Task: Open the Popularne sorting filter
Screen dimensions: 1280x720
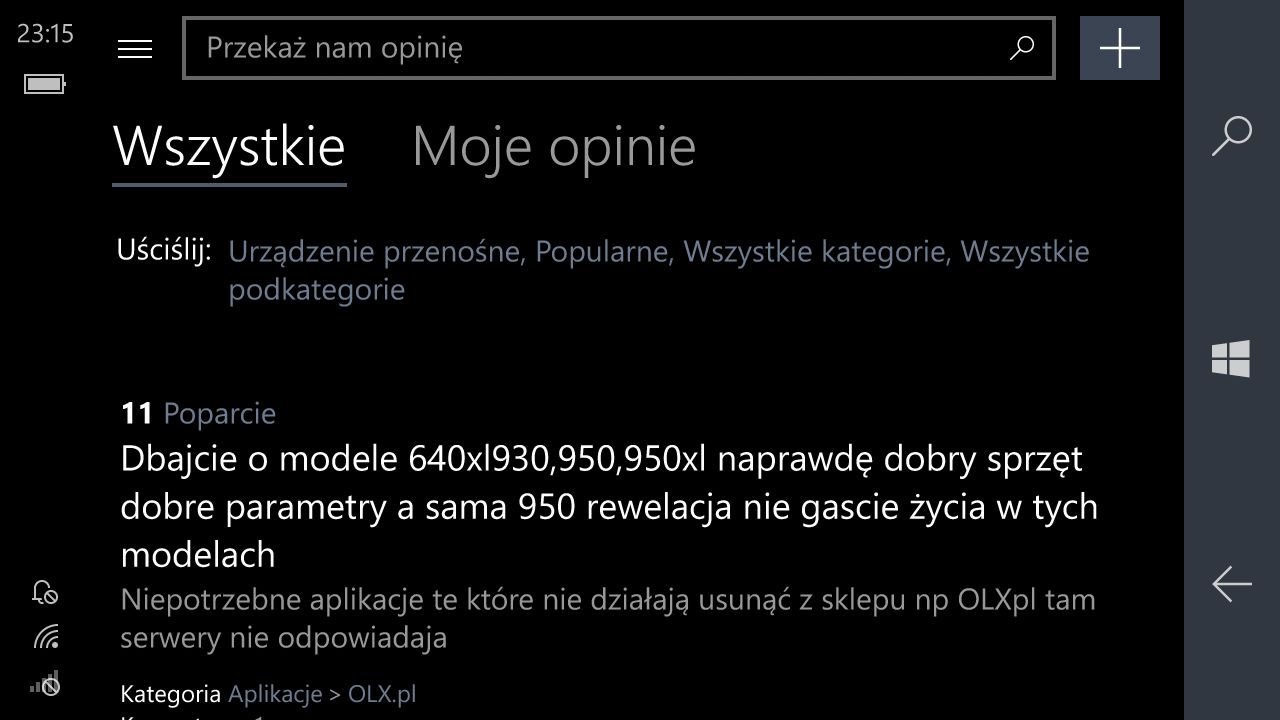Action: tap(601, 251)
